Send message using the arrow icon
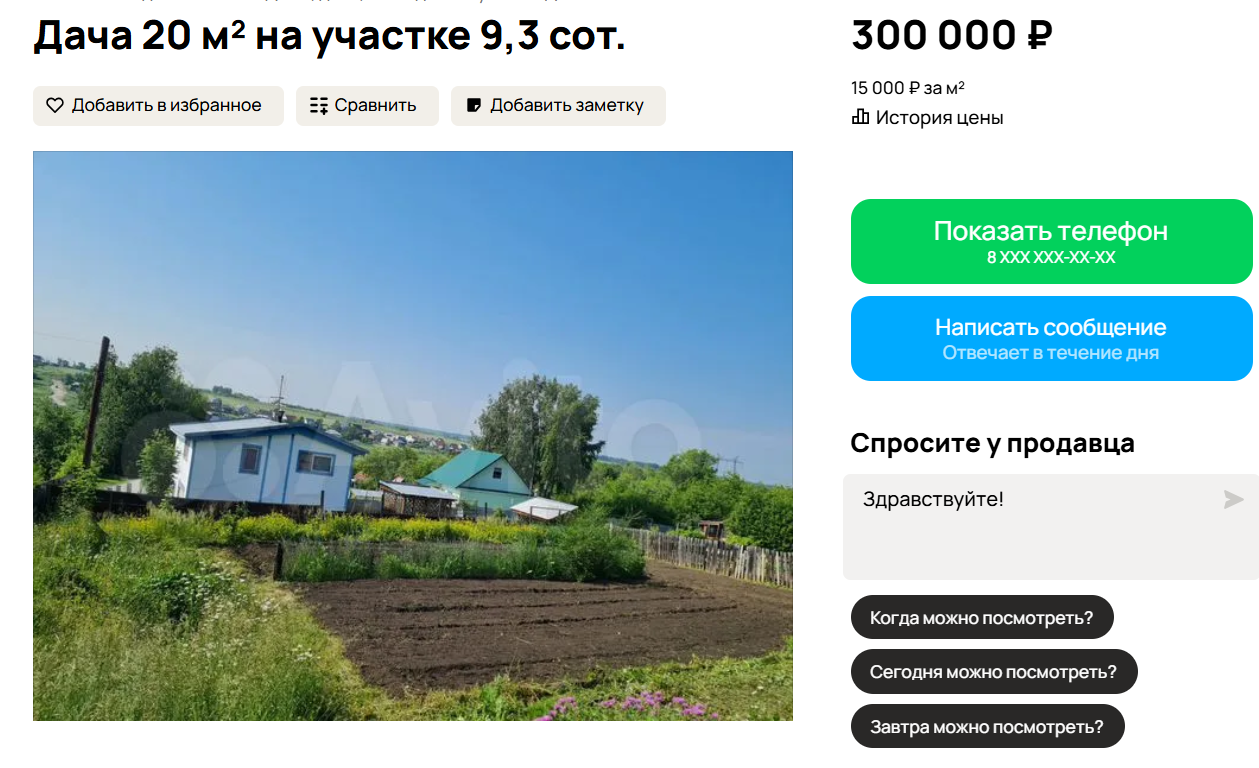The width and height of the screenshot is (1259, 768). [x=1233, y=499]
